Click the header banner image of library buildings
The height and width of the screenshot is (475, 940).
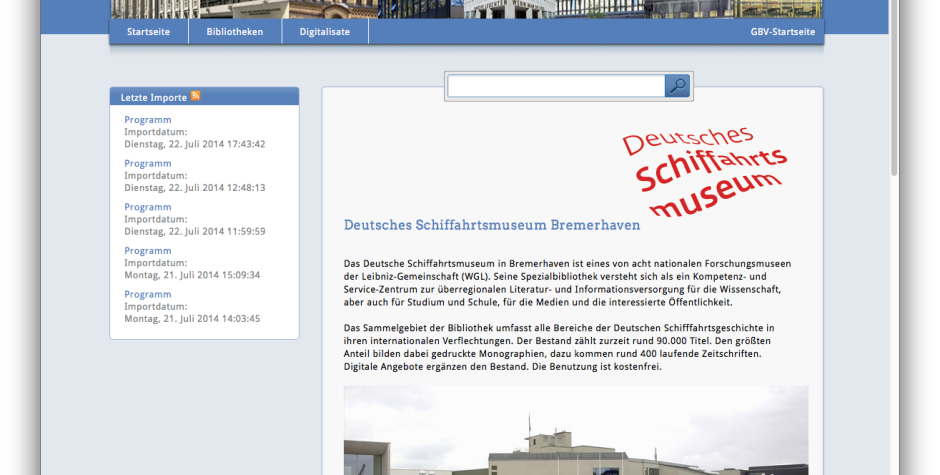466,9
